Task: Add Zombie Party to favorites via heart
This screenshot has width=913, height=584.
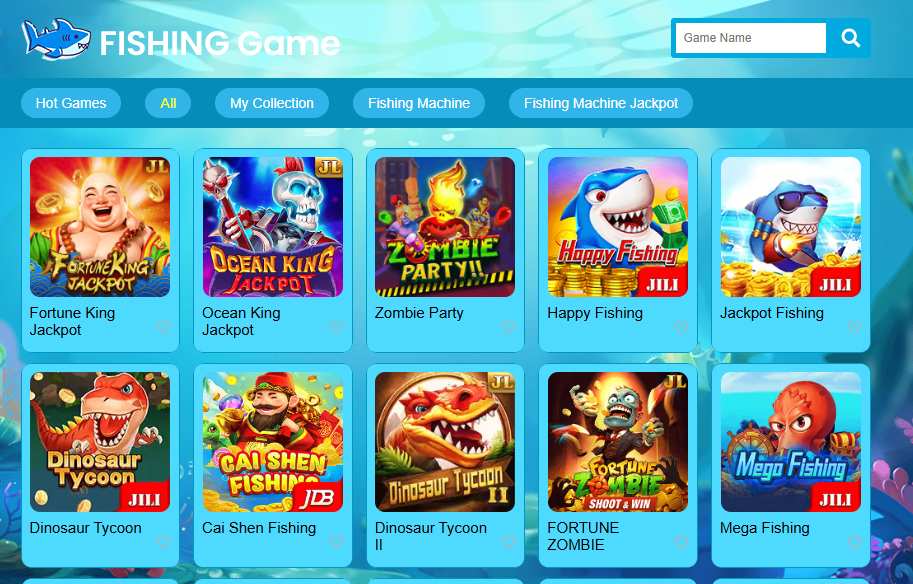Action: [x=508, y=327]
